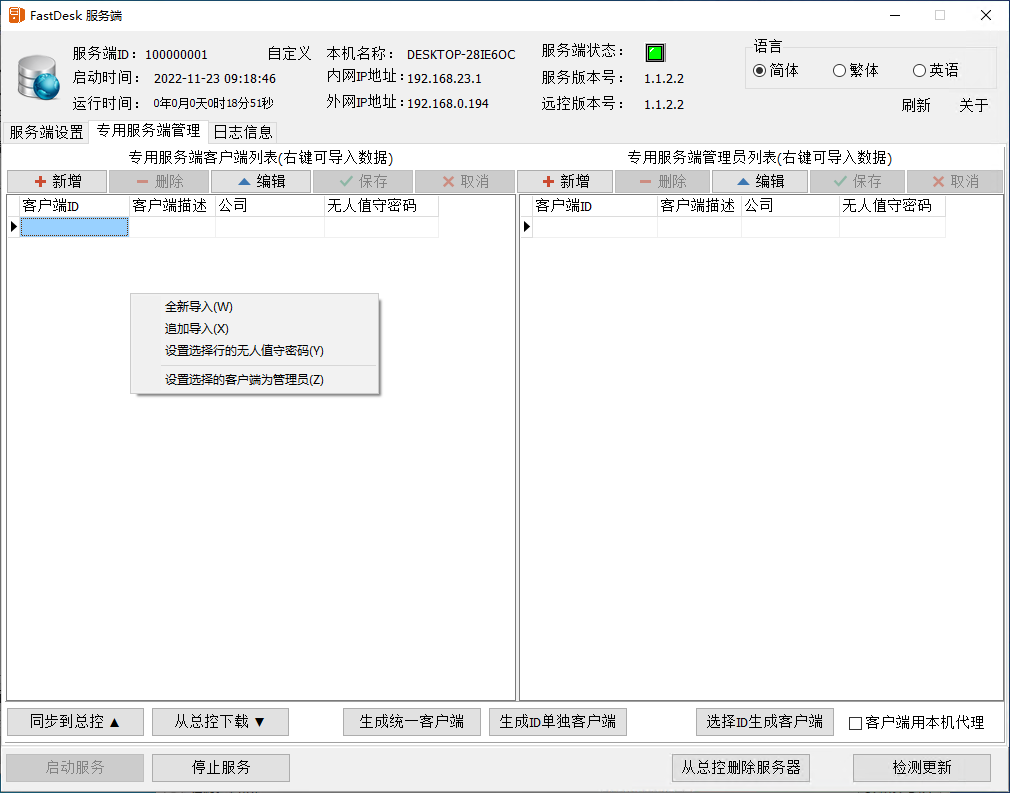The height and width of the screenshot is (793, 1010).
Task: Click the 刷新 refresh link
Action: pos(915,105)
